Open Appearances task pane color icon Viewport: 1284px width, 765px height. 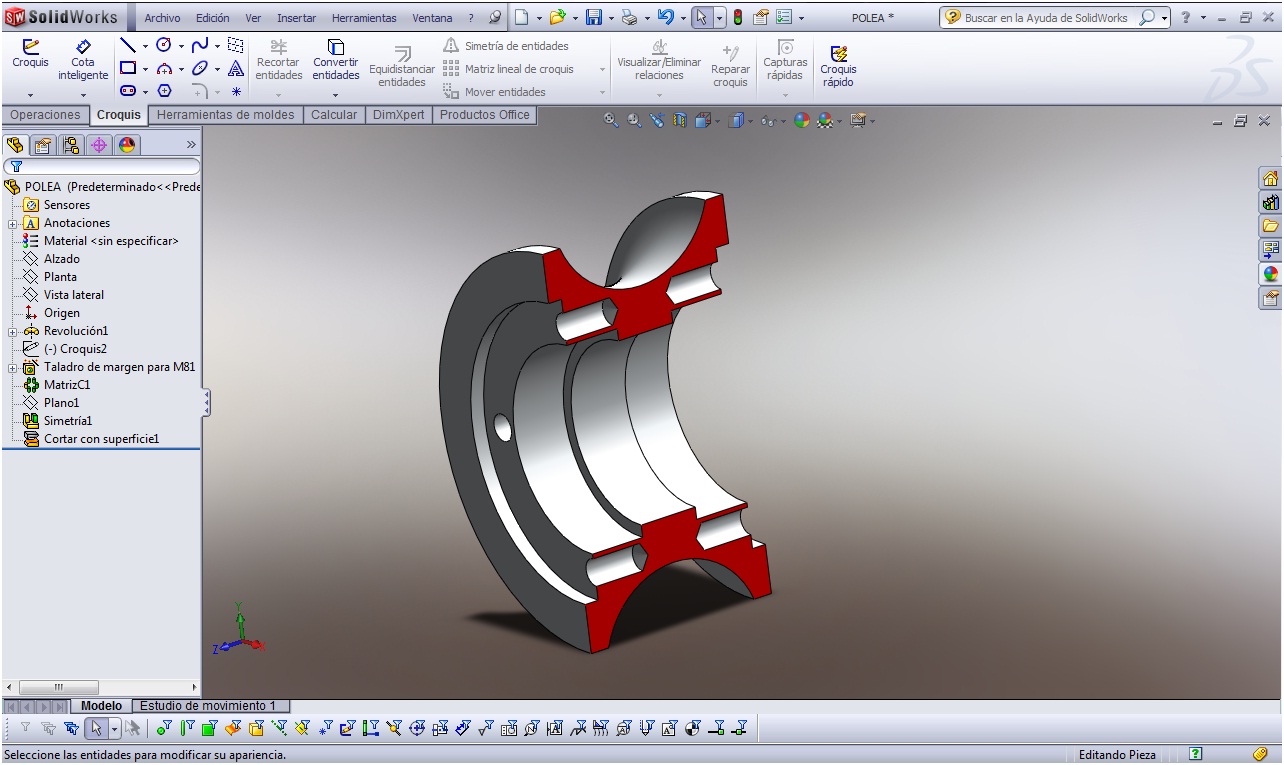[1270, 274]
